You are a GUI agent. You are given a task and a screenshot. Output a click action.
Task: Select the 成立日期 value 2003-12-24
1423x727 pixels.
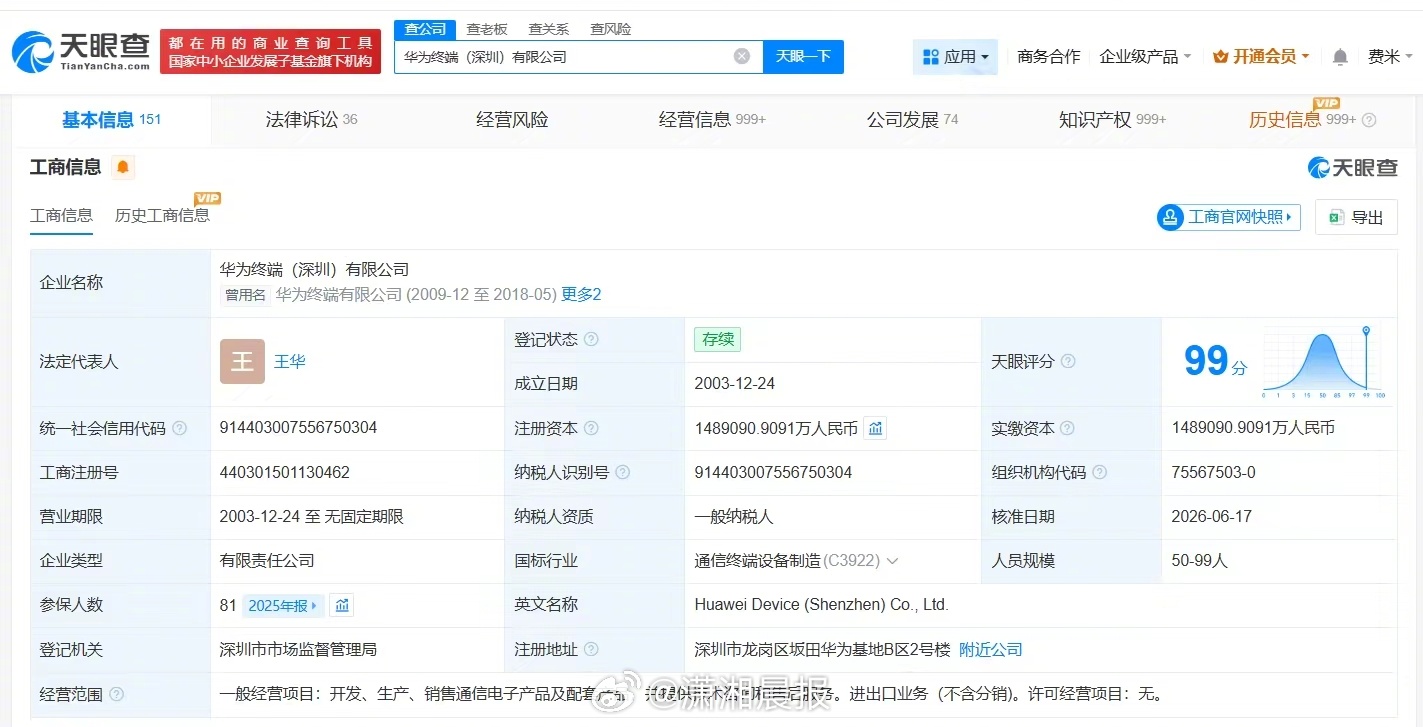[x=735, y=384]
